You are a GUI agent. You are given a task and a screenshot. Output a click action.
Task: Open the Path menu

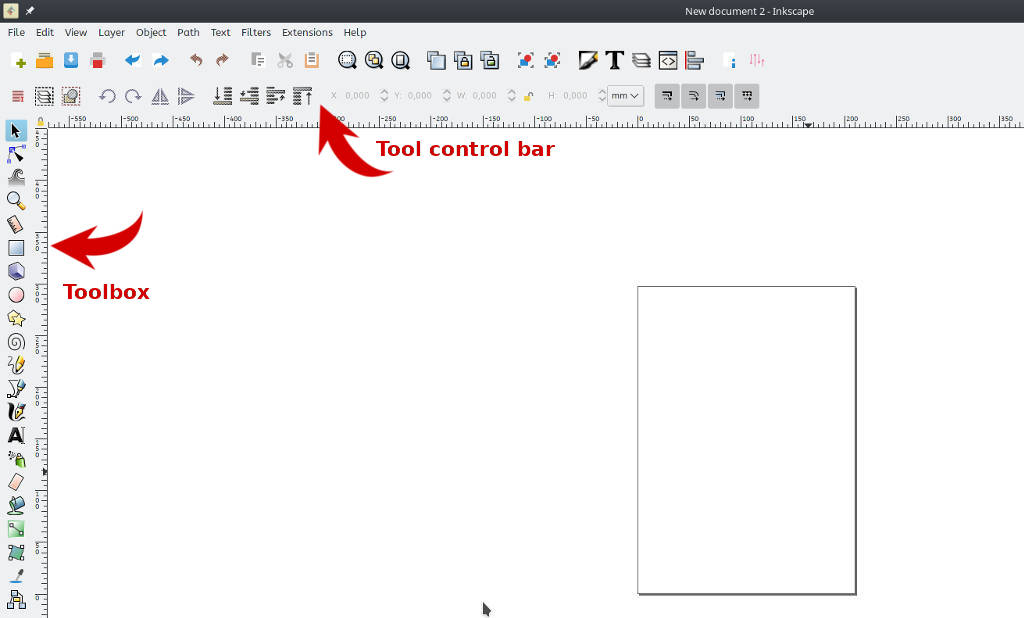point(188,32)
